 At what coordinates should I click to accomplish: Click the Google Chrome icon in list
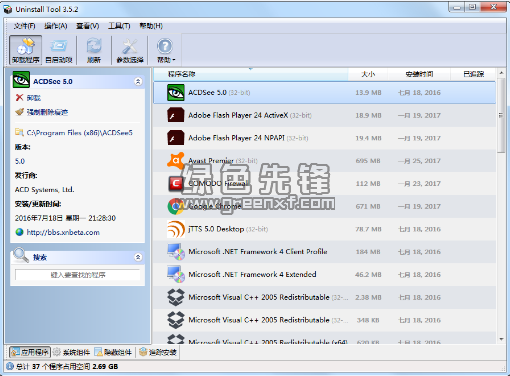pos(176,206)
